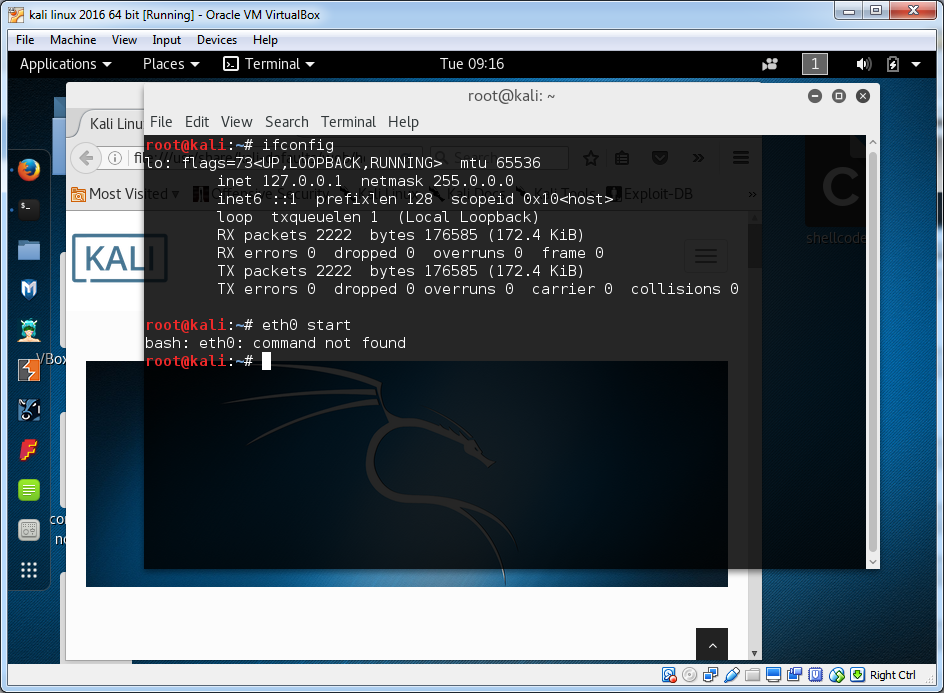Click the optical drive indicator in the VirtualBox status bar
Viewport: 944px width, 693px height.
coord(689,675)
